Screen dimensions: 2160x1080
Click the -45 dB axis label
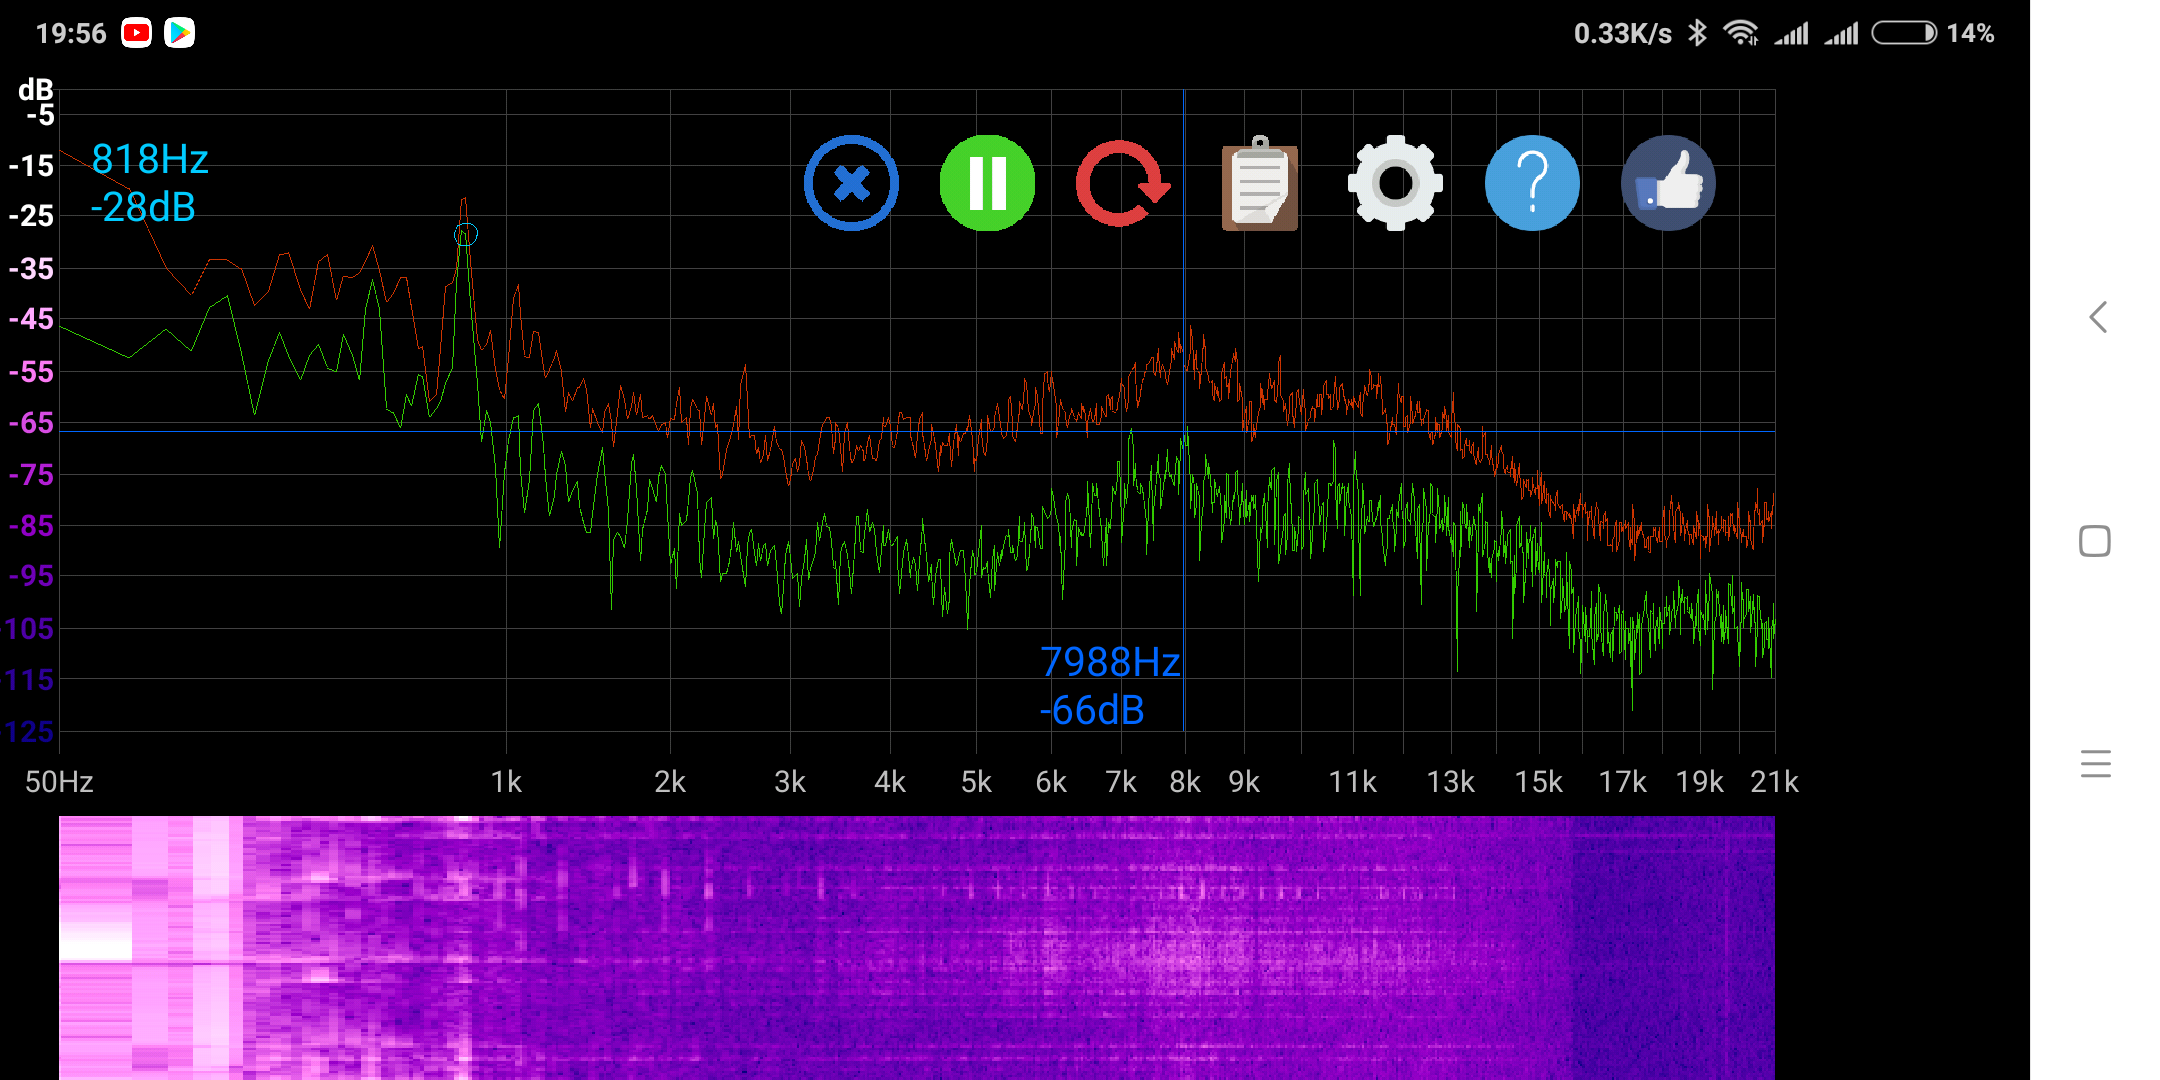click(x=31, y=319)
